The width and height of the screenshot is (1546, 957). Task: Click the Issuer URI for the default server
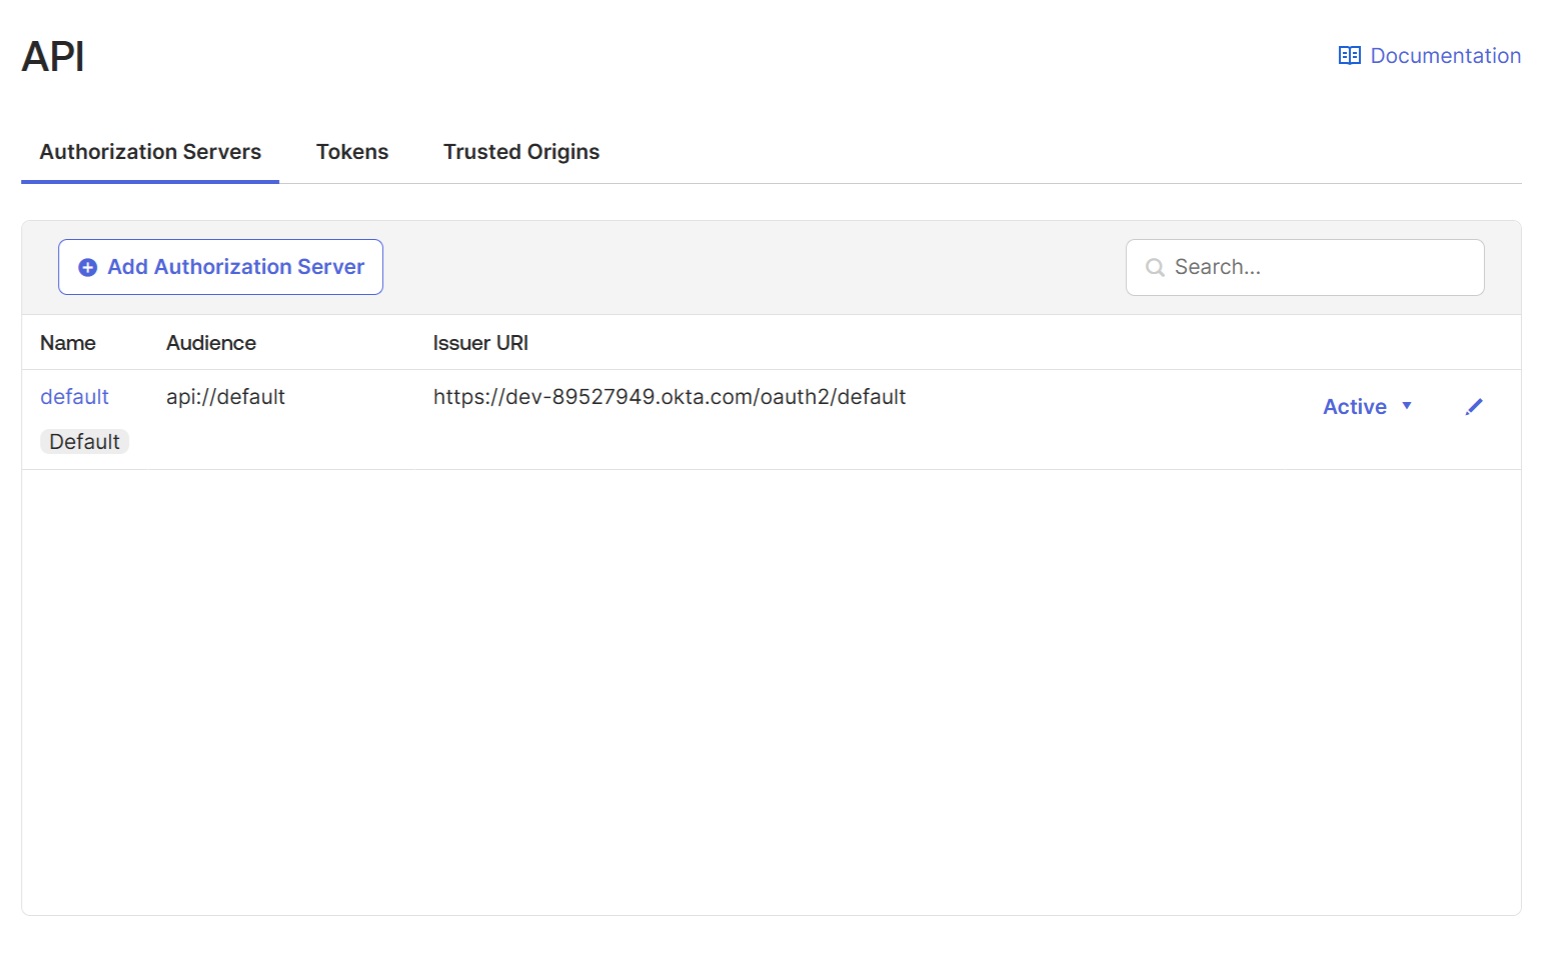tap(669, 396)
